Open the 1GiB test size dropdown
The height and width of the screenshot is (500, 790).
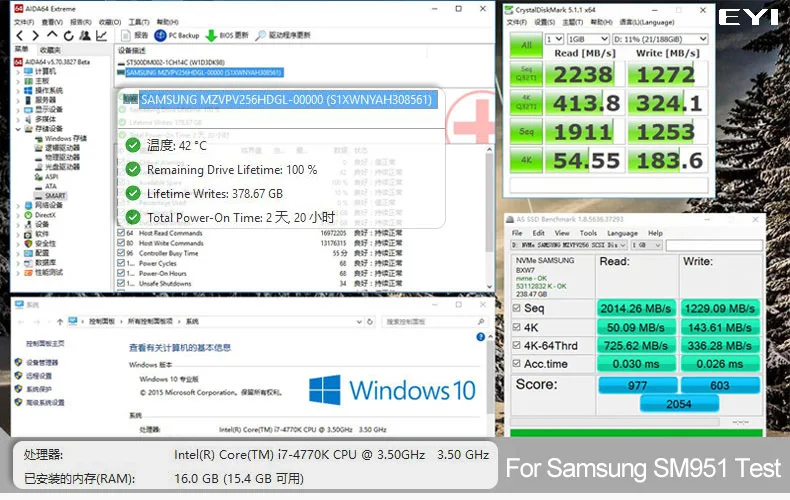click(588, 39)
